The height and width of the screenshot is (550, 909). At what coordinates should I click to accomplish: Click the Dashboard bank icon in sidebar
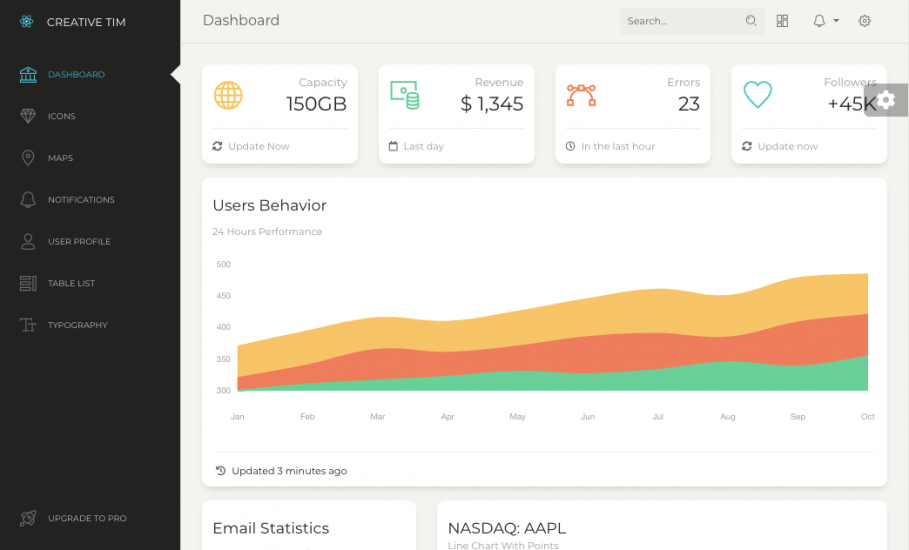(x=28, y=74)
